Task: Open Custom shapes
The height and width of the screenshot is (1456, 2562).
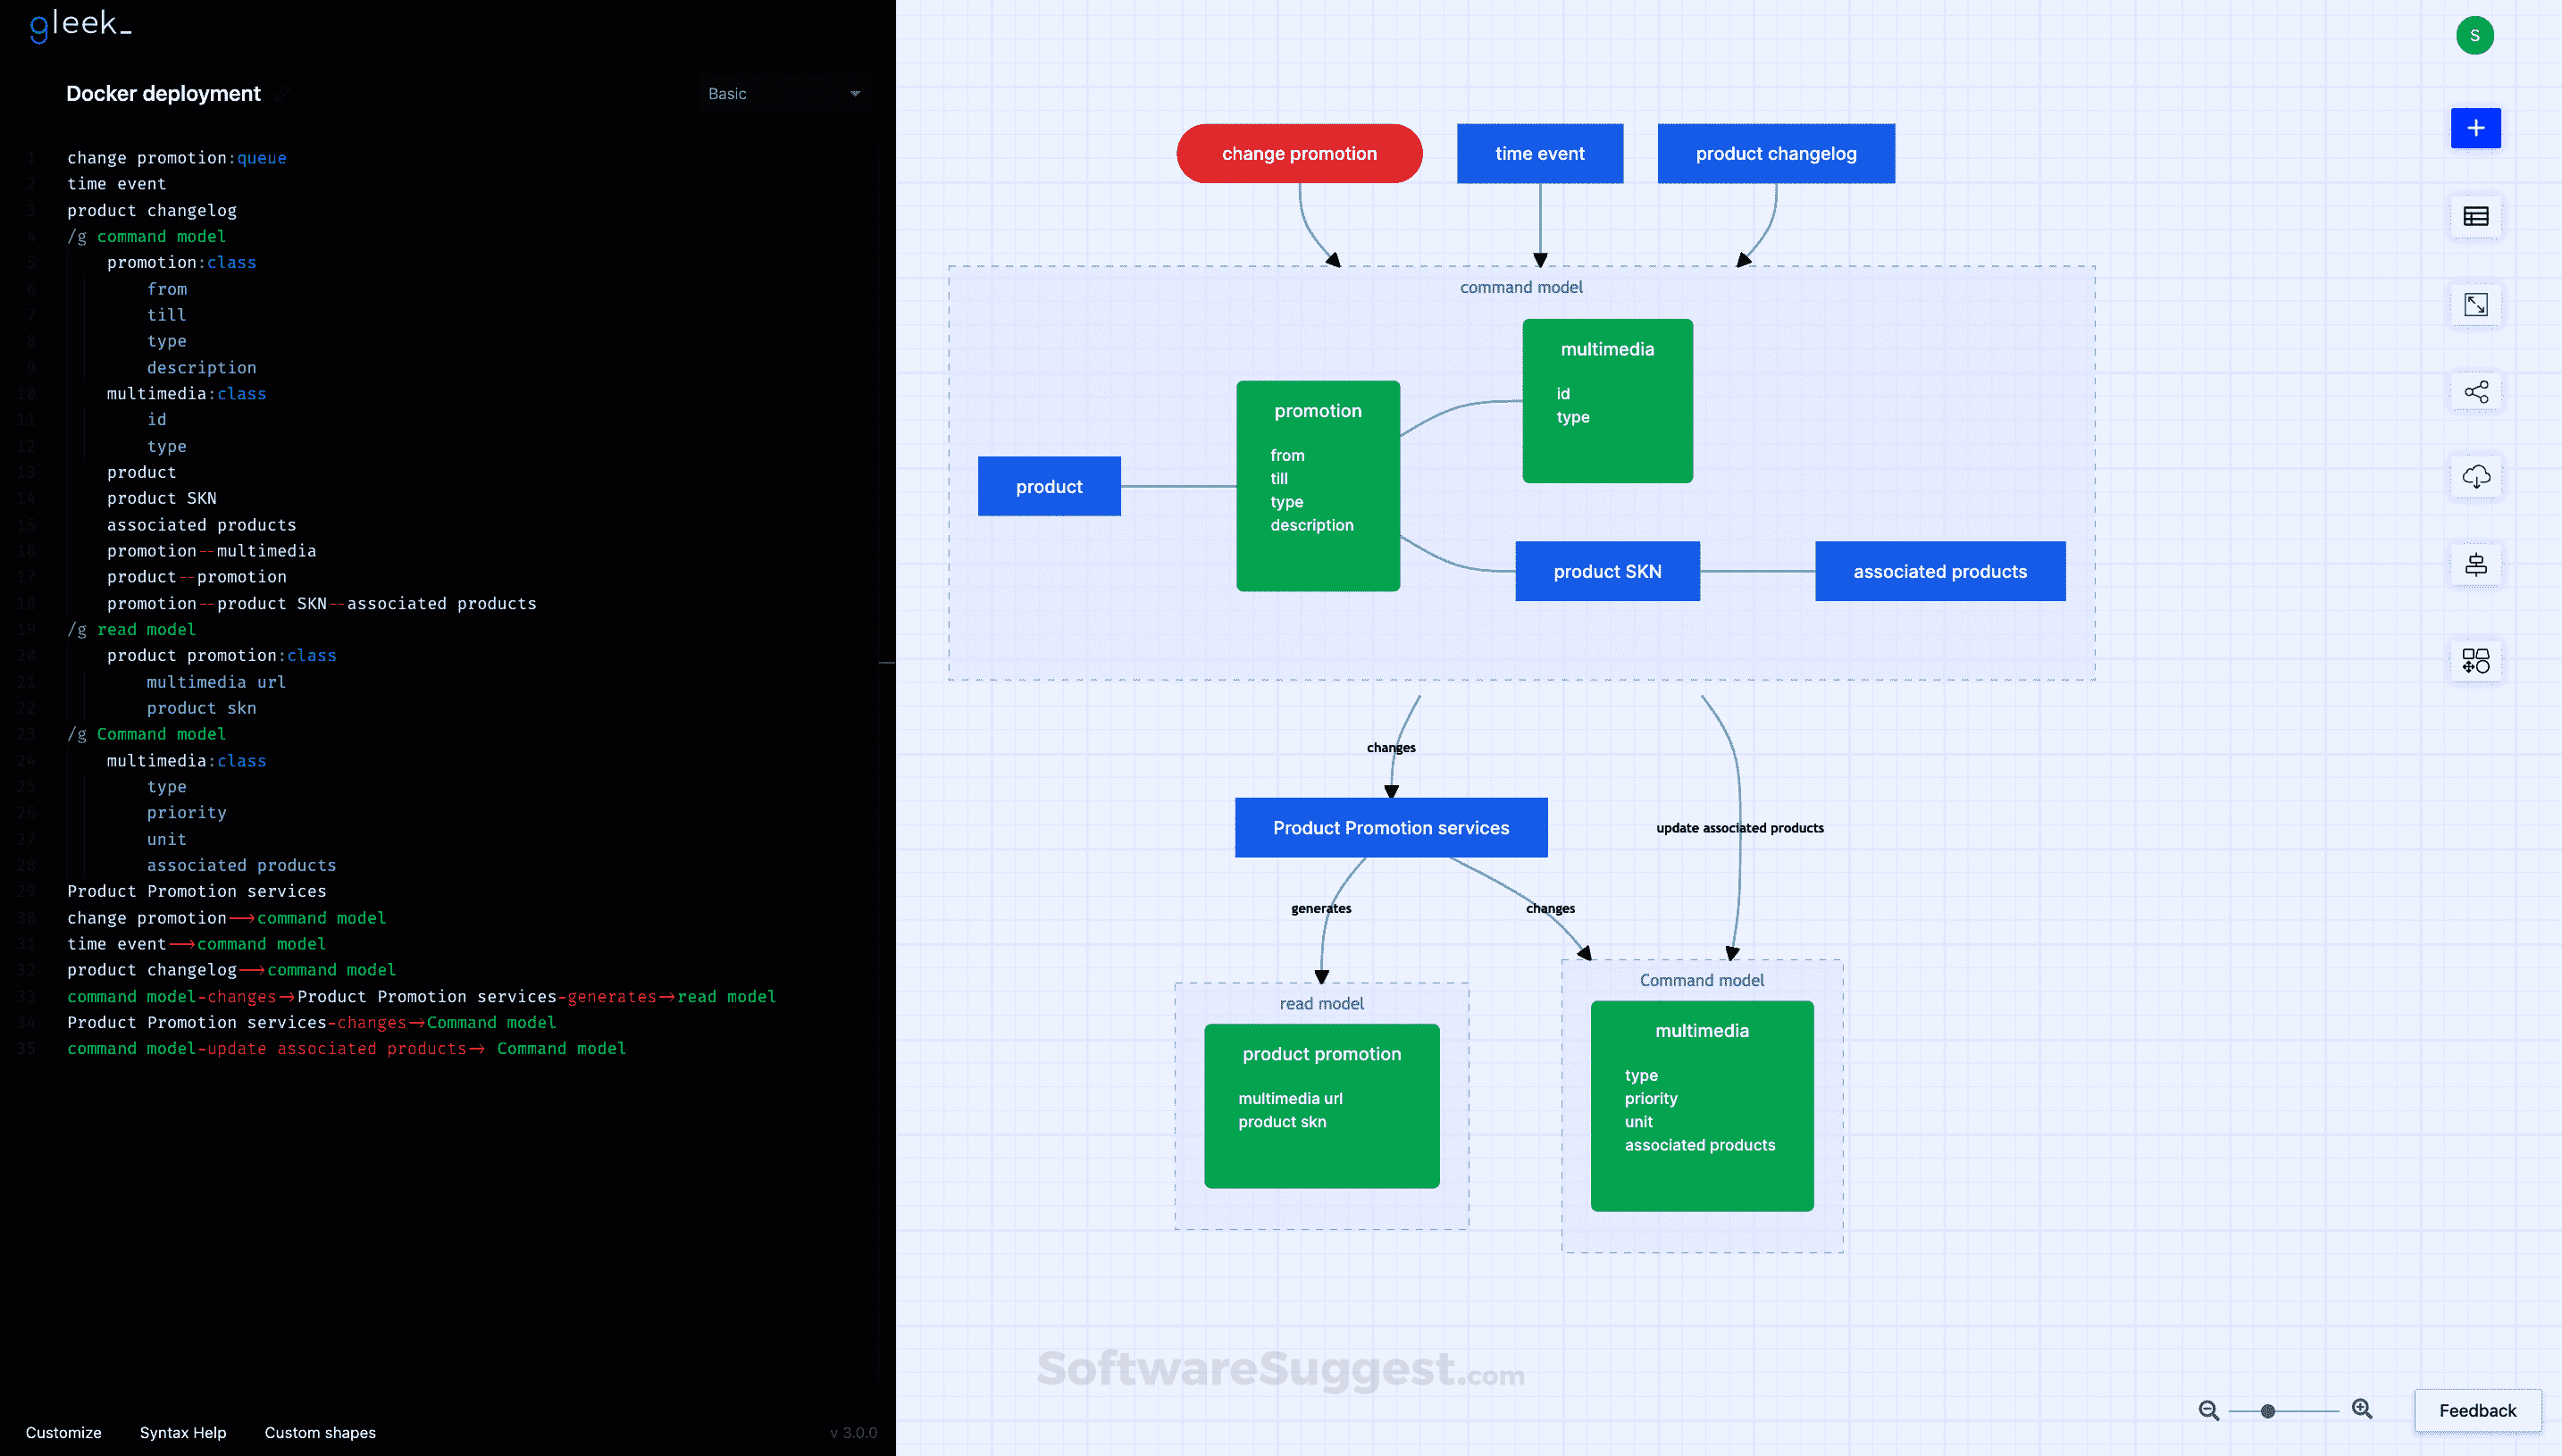Action: [319, 1432]
